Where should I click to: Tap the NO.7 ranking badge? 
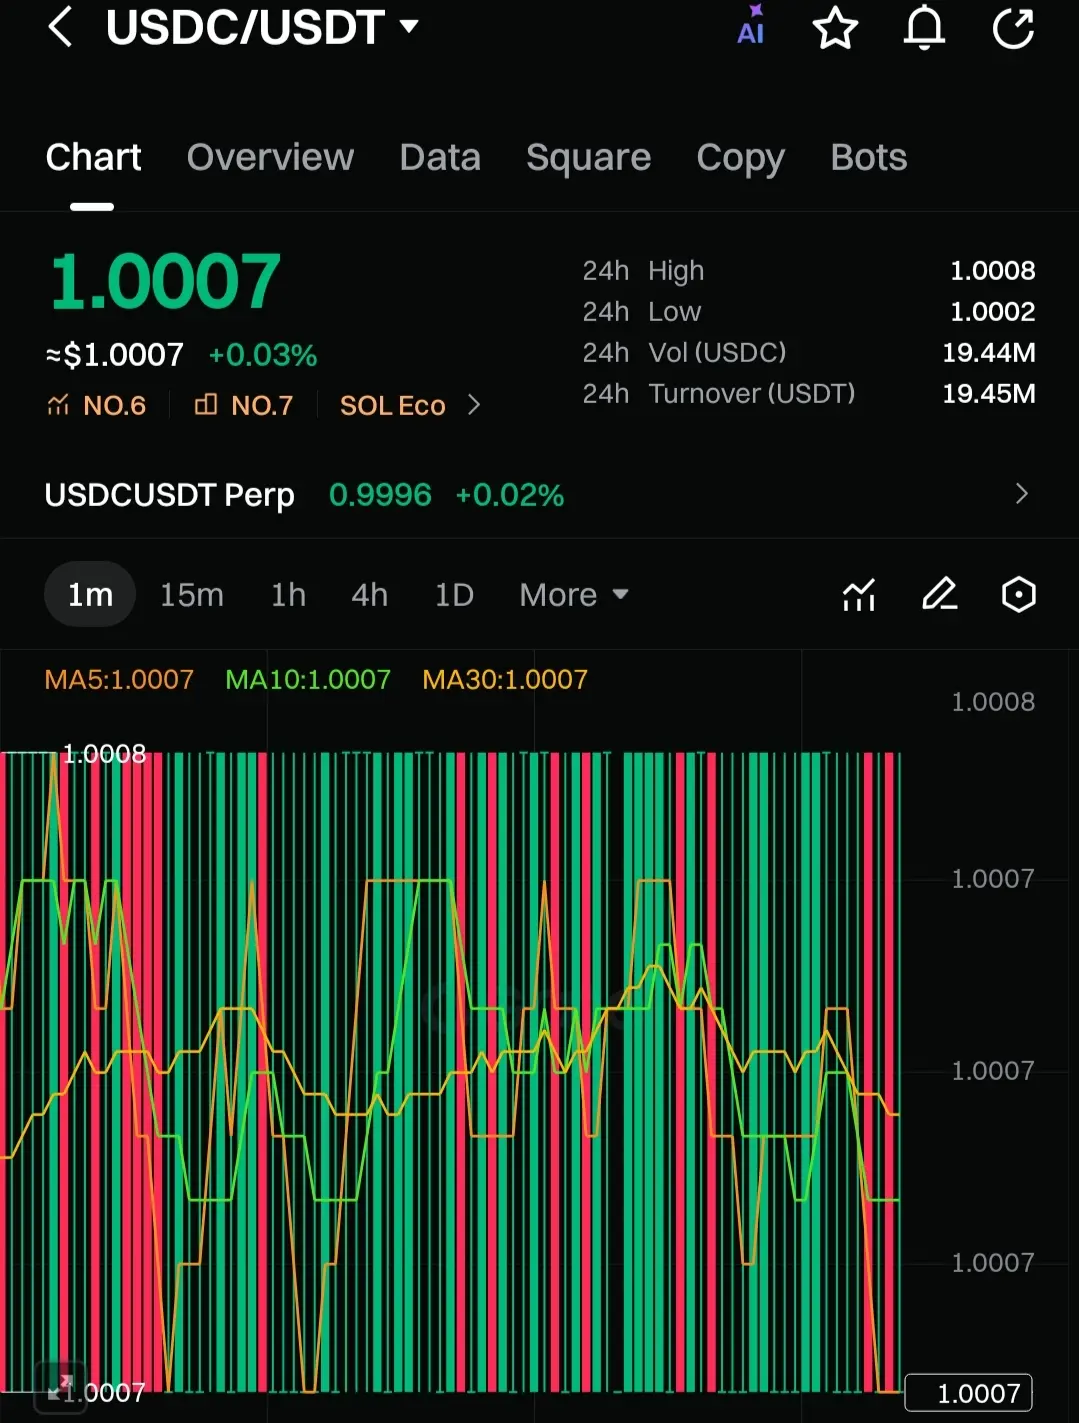tap(244, 405)
